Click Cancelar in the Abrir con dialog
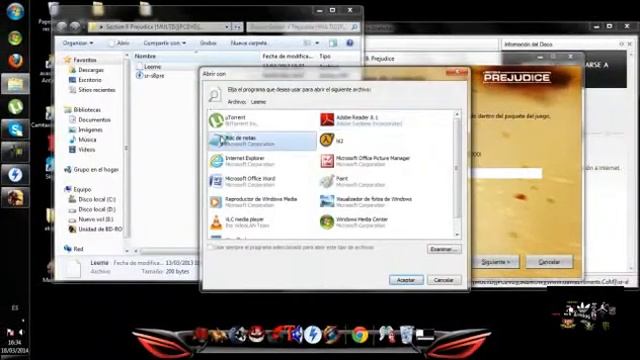Image resolution: width=640 pixels, height=360 pixels. pos(444,280)
